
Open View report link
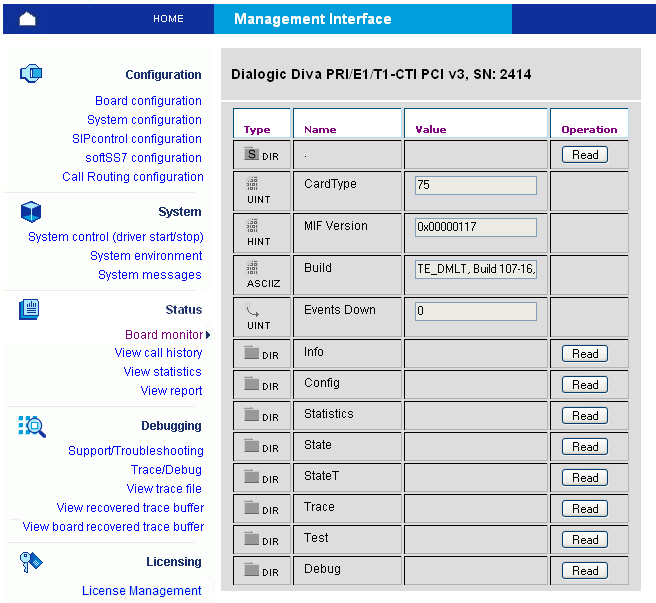coord(172,391)
